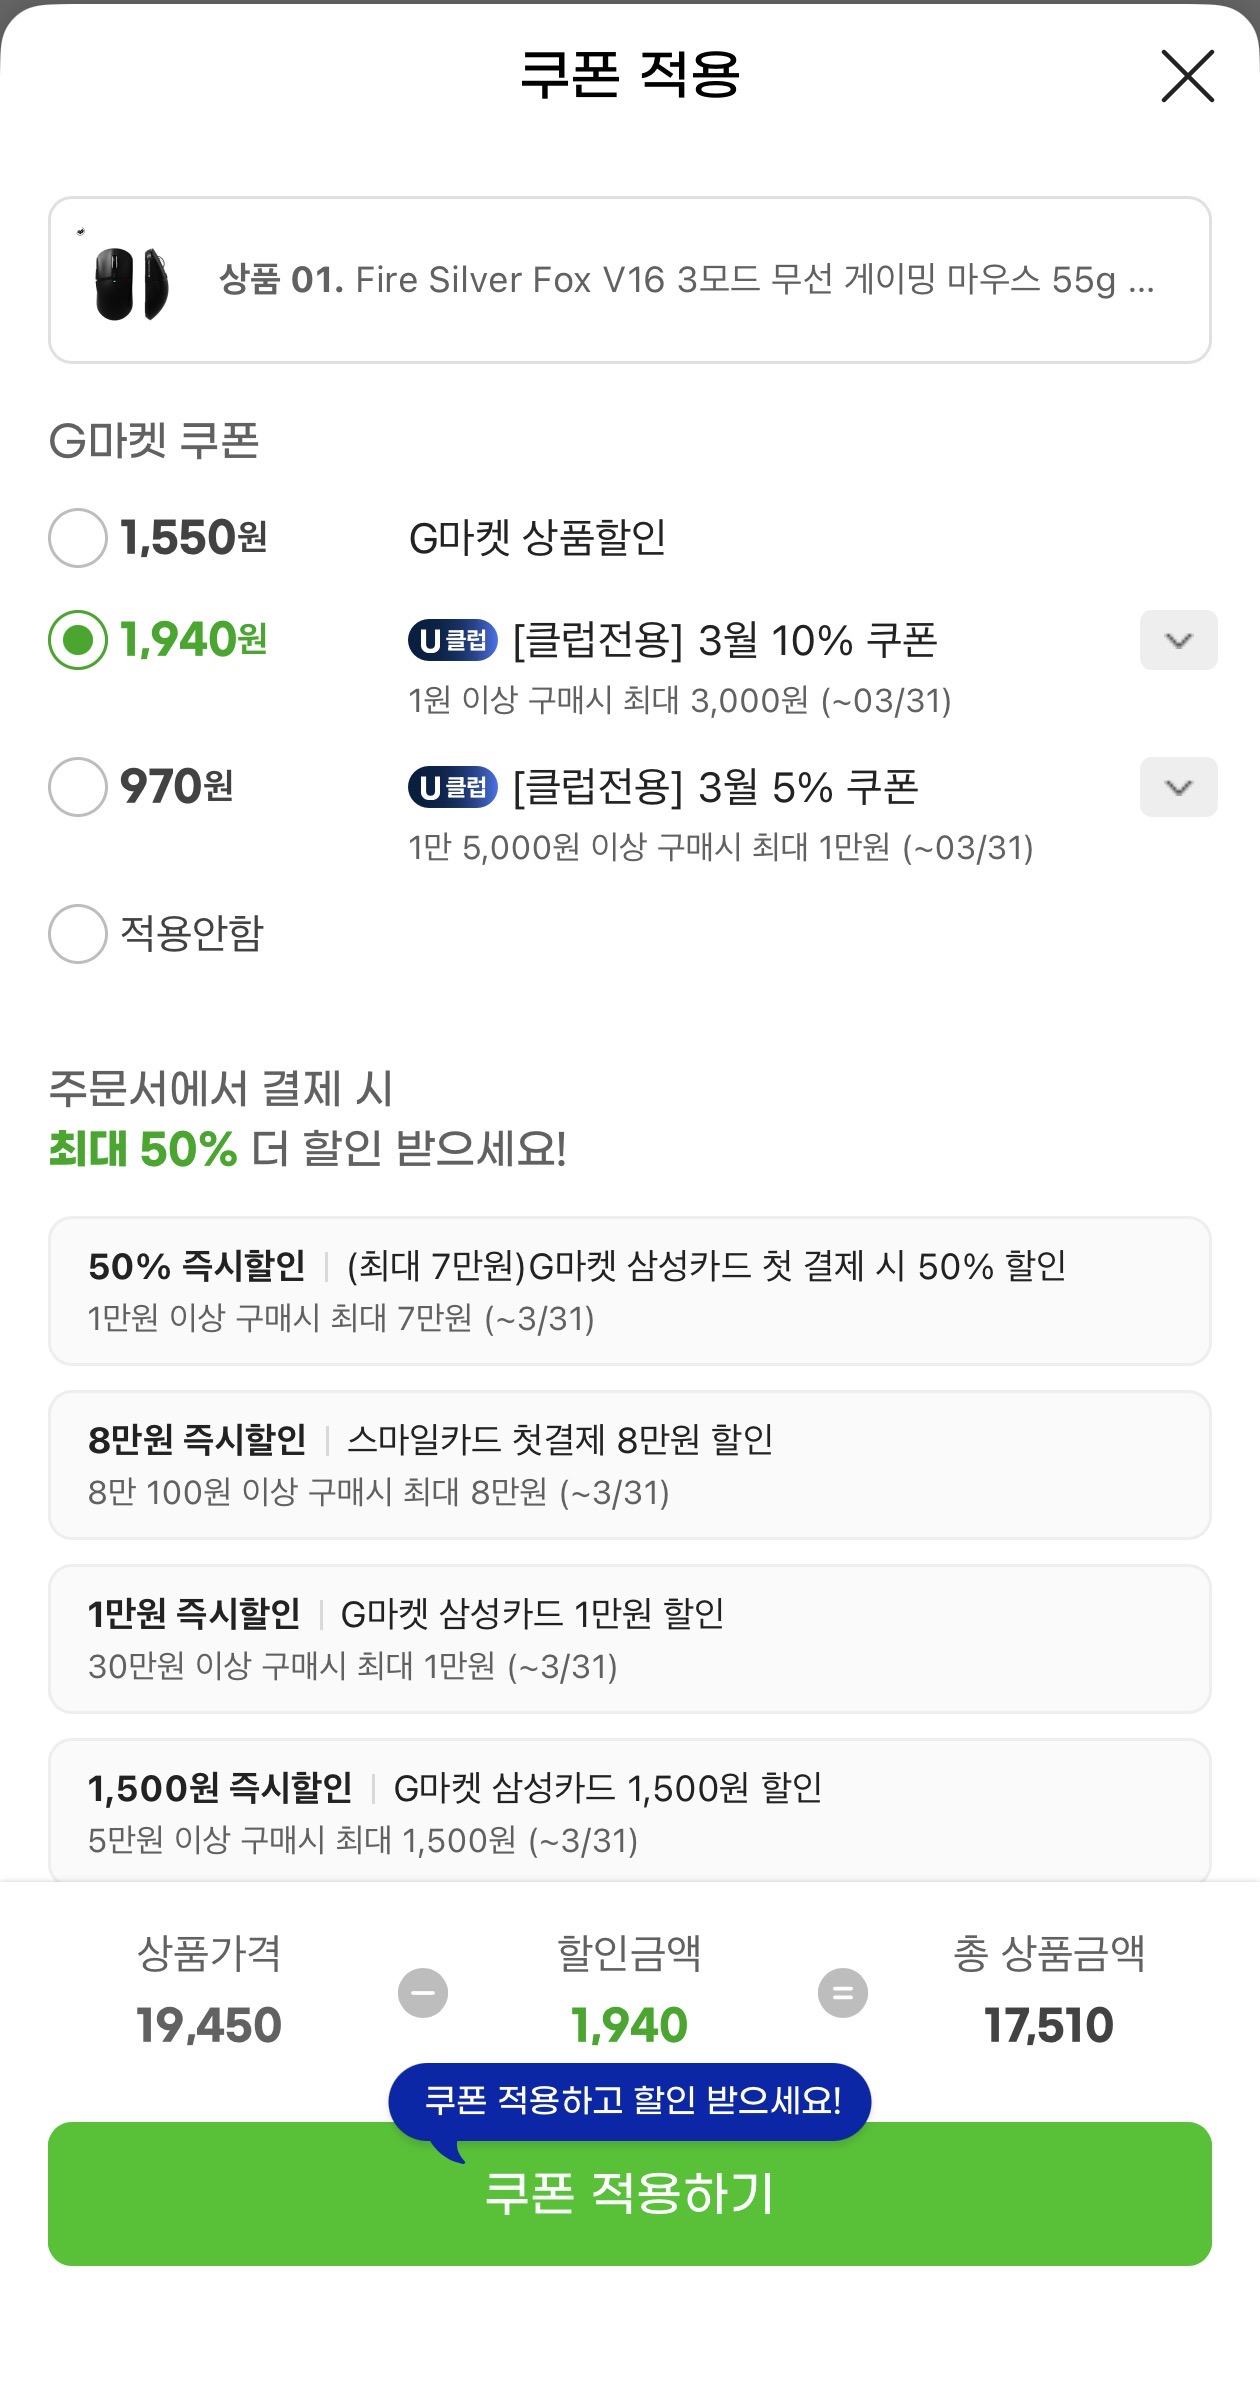
Task: Tap the 쿠폰 적용하고 할인 받으세요 tooltip
Action: point(630,2100)
